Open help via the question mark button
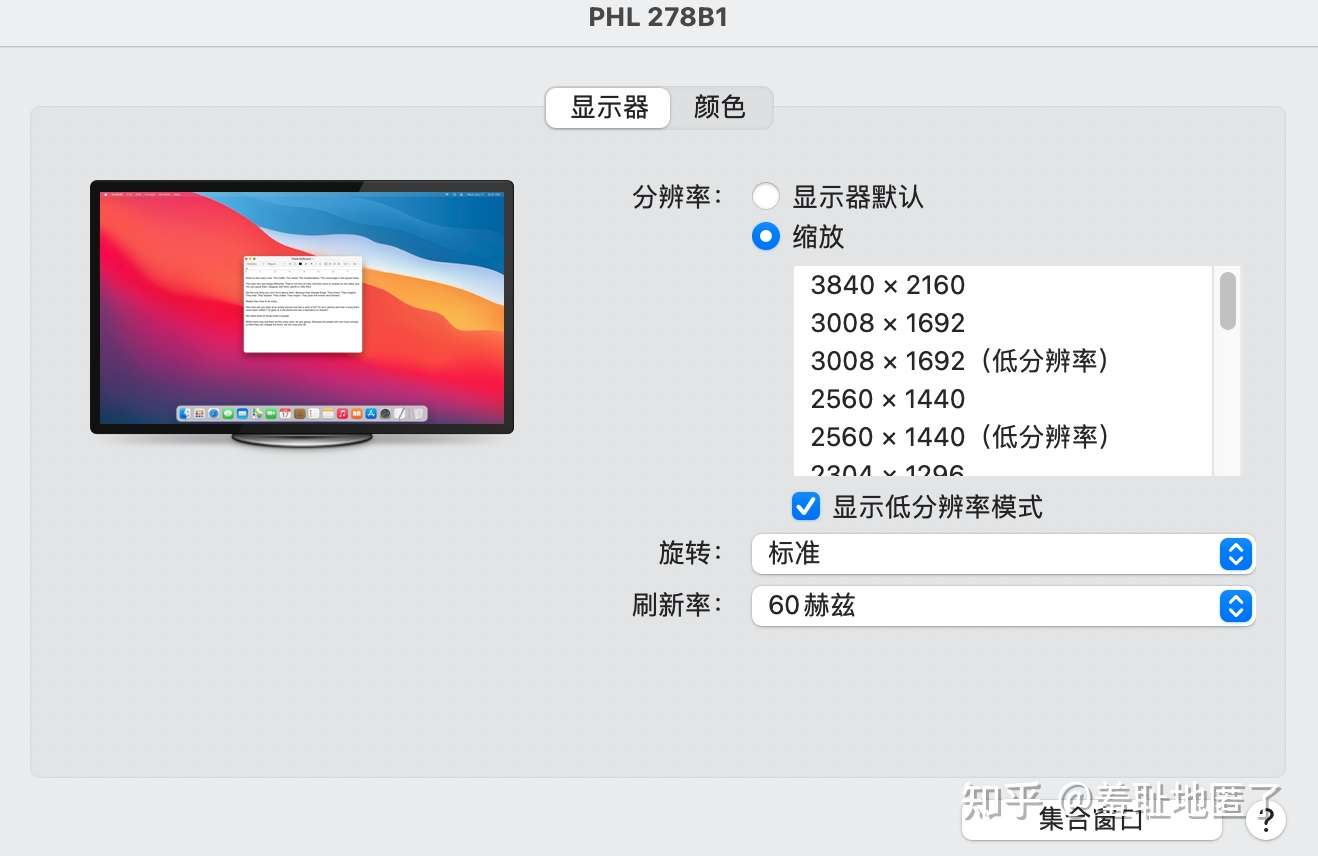 click(1265, 818)
